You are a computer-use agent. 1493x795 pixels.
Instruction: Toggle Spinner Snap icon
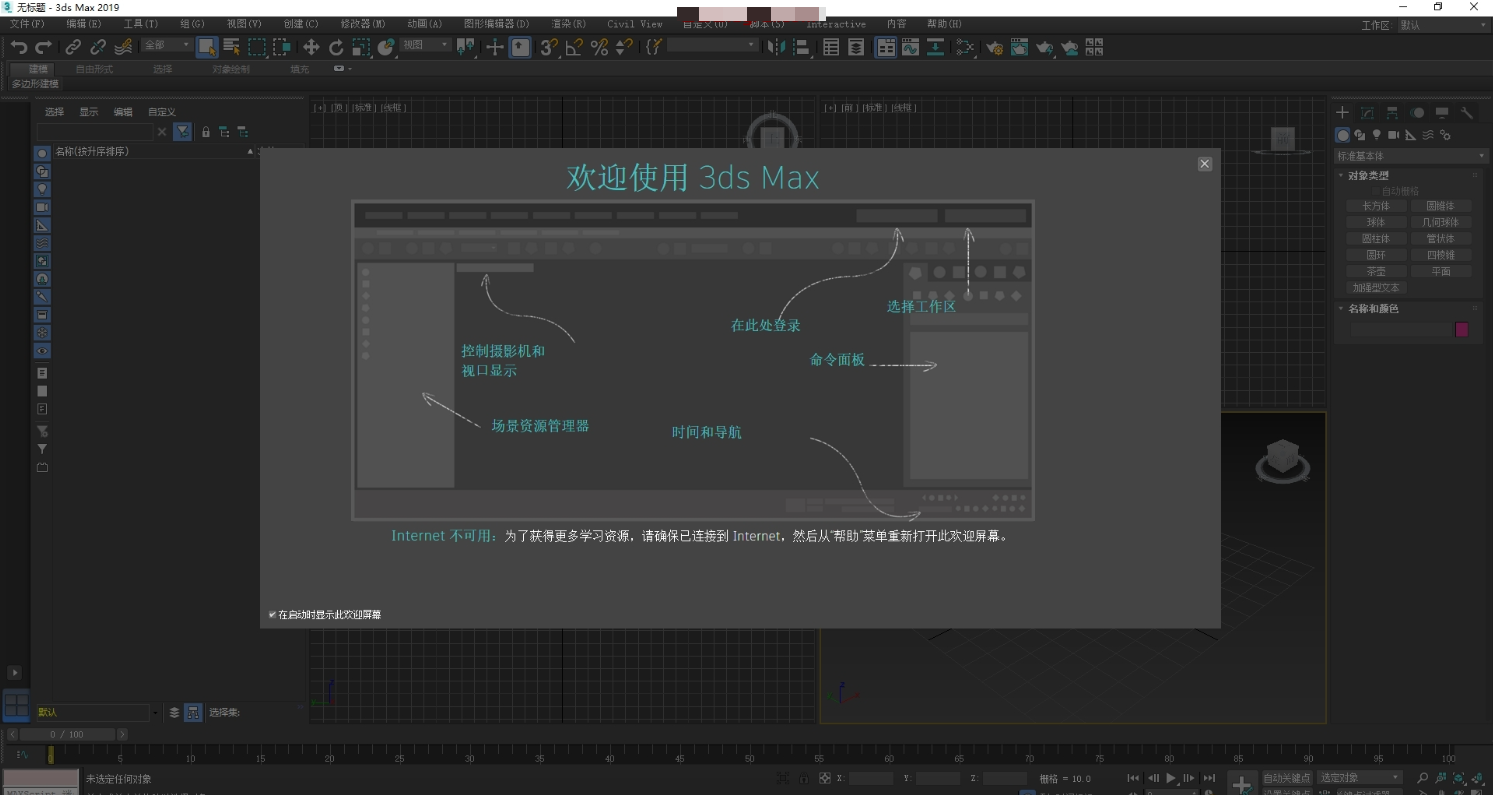click(x=624, y=47)
